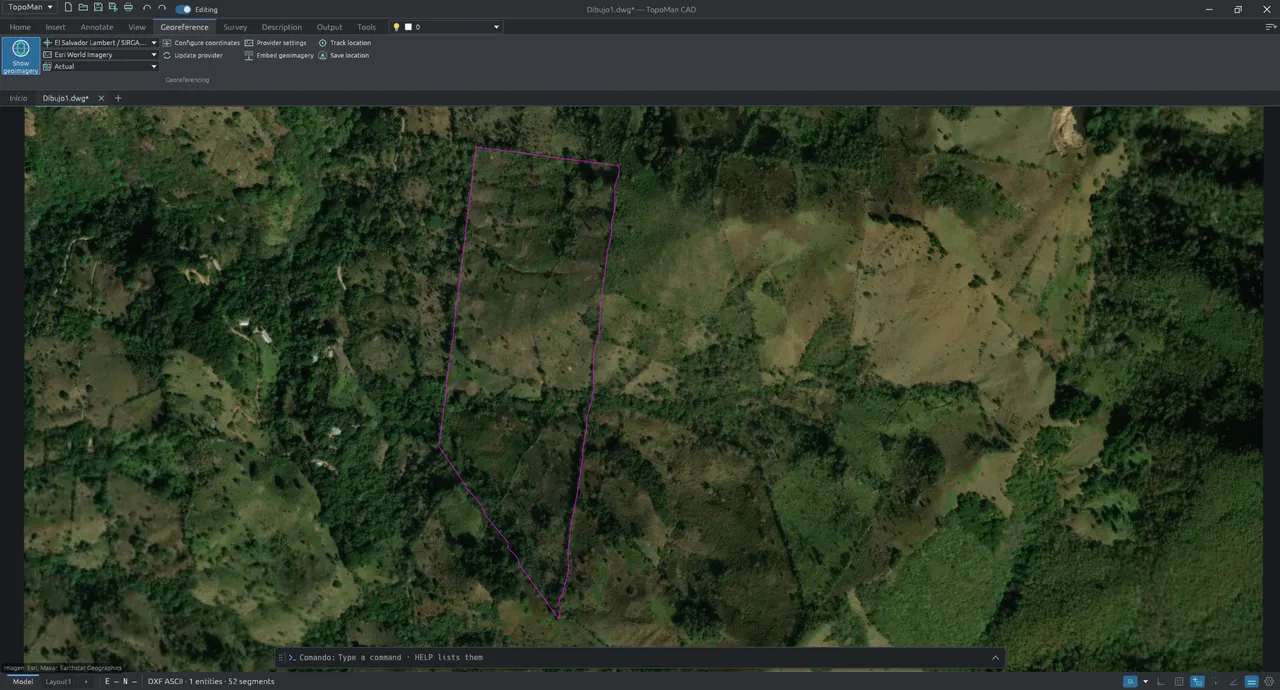
Task: Open the View ribbon tab
Action: coord(137,27)
